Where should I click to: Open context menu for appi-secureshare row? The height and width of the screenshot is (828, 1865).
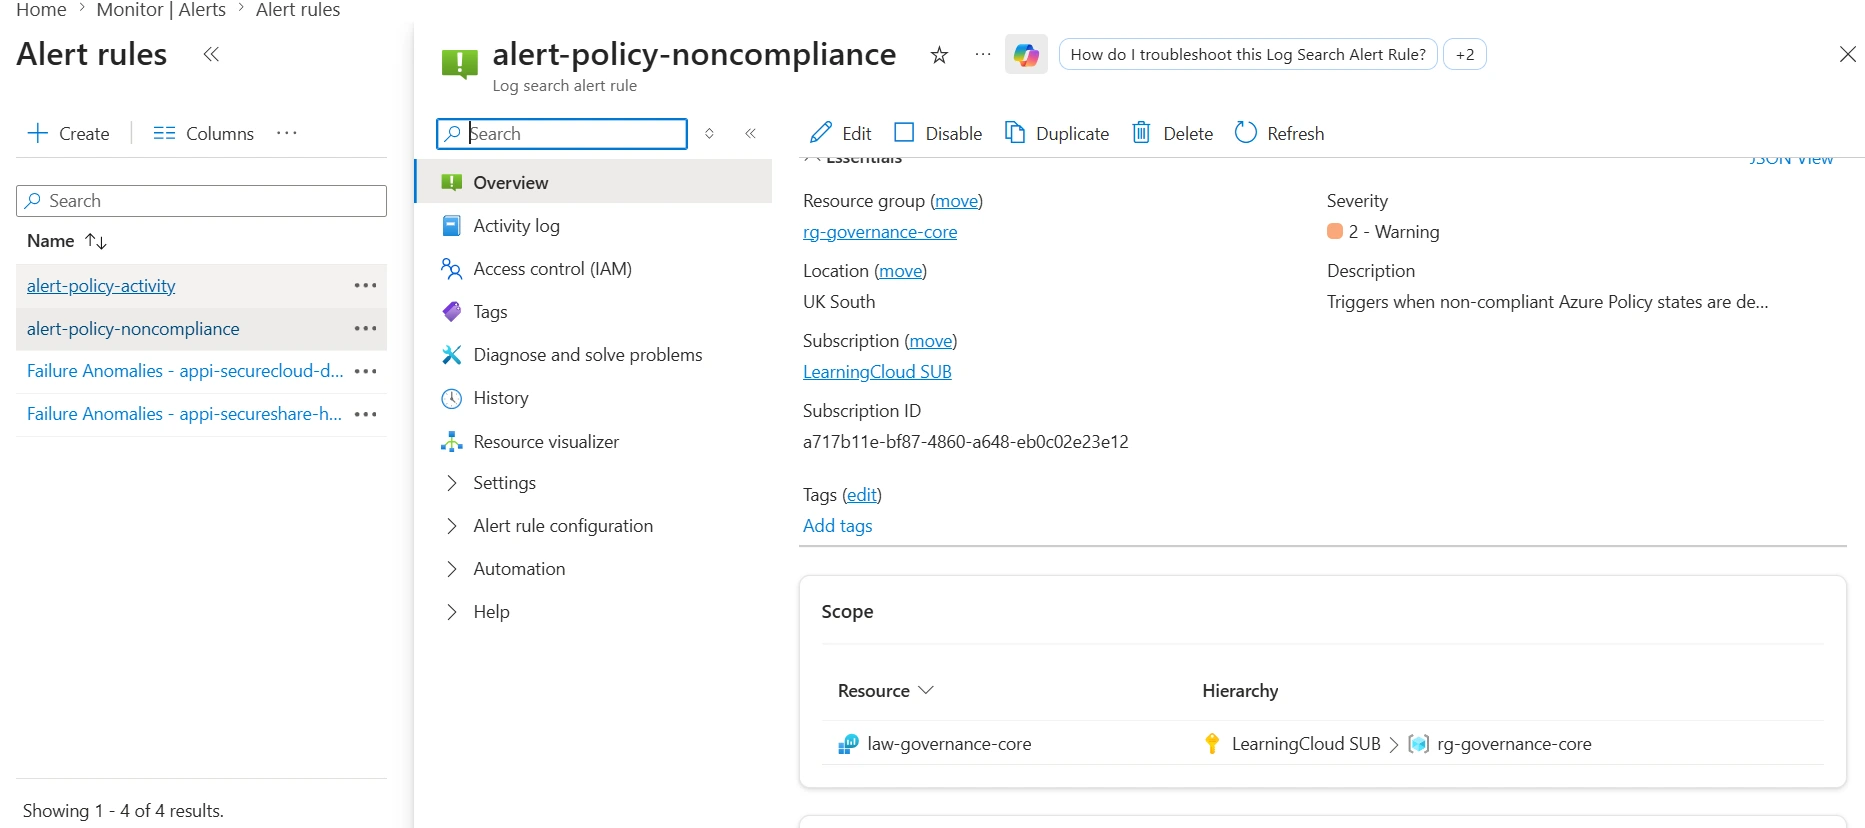[366, 414]
